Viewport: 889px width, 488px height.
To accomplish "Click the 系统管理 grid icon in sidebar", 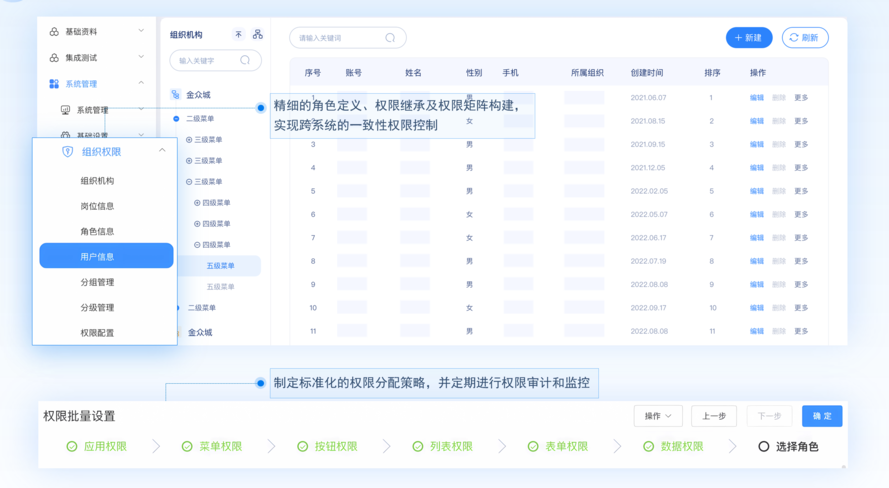I will [x=54, y=84].
